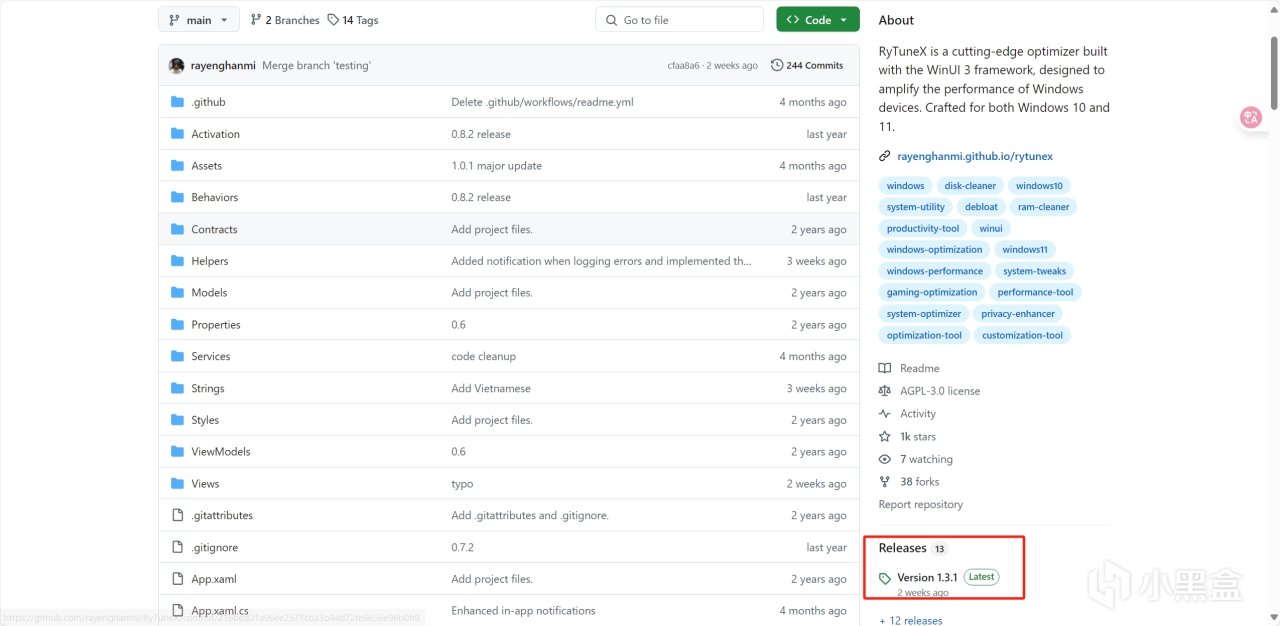Click the Models folder icon
Viewport: 1280px width, 626px height.
pyautogui.click(x=177, y=292)
